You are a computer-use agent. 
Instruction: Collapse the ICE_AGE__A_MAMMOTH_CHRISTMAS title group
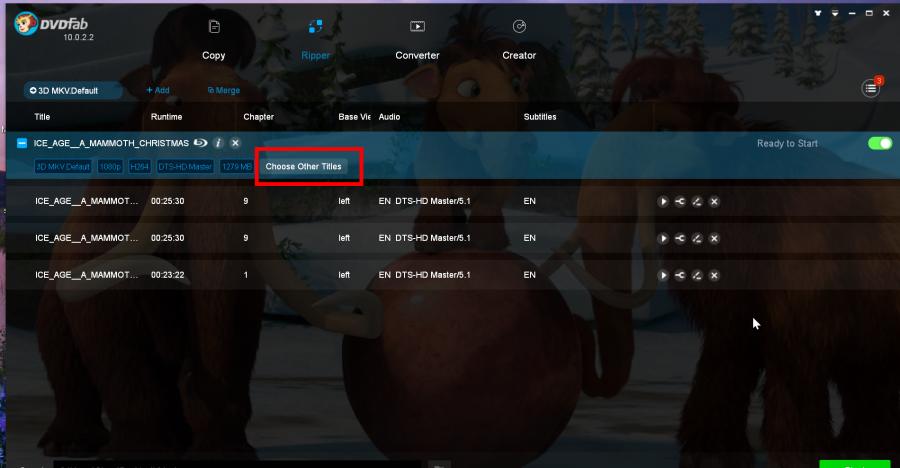tap(22, 143)
